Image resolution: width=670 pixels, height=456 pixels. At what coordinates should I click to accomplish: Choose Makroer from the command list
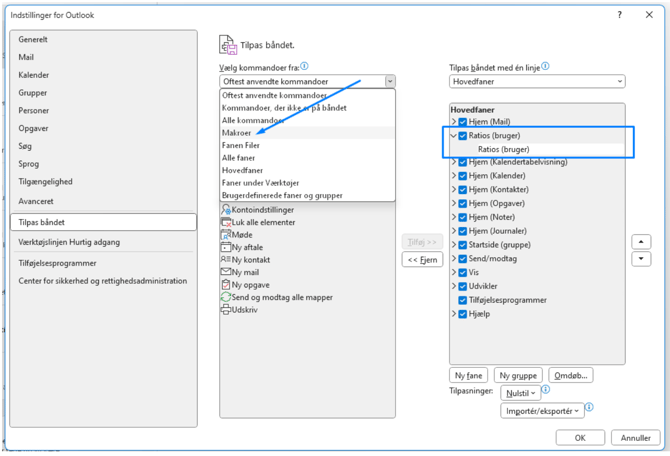tap(237, 133)
